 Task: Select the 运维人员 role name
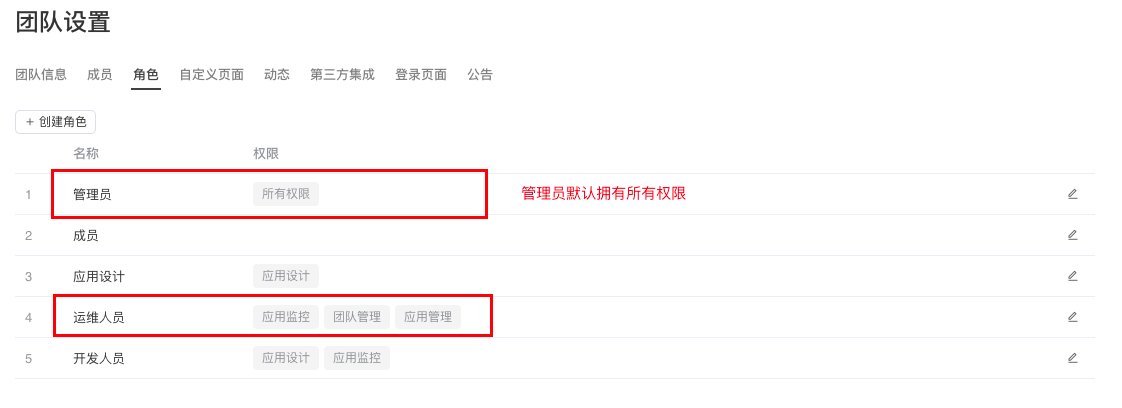coord(99,317)
